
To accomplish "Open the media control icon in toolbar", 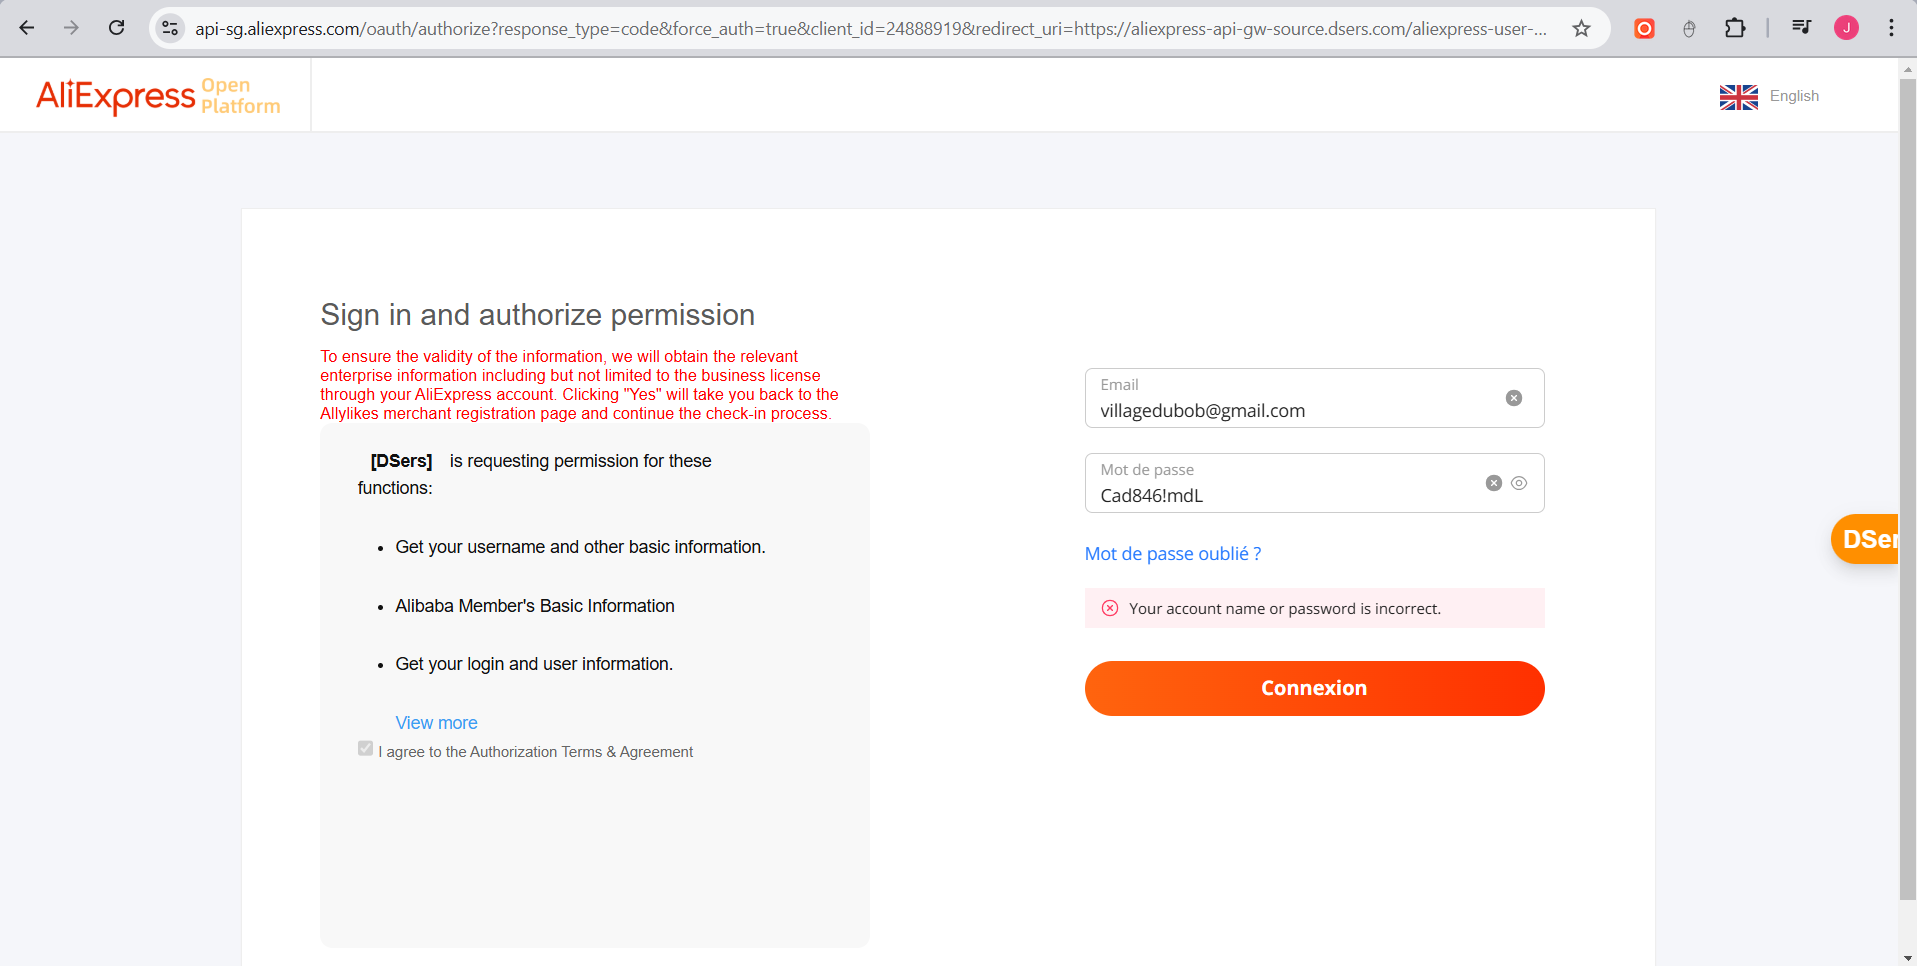I will [1801, 28].
